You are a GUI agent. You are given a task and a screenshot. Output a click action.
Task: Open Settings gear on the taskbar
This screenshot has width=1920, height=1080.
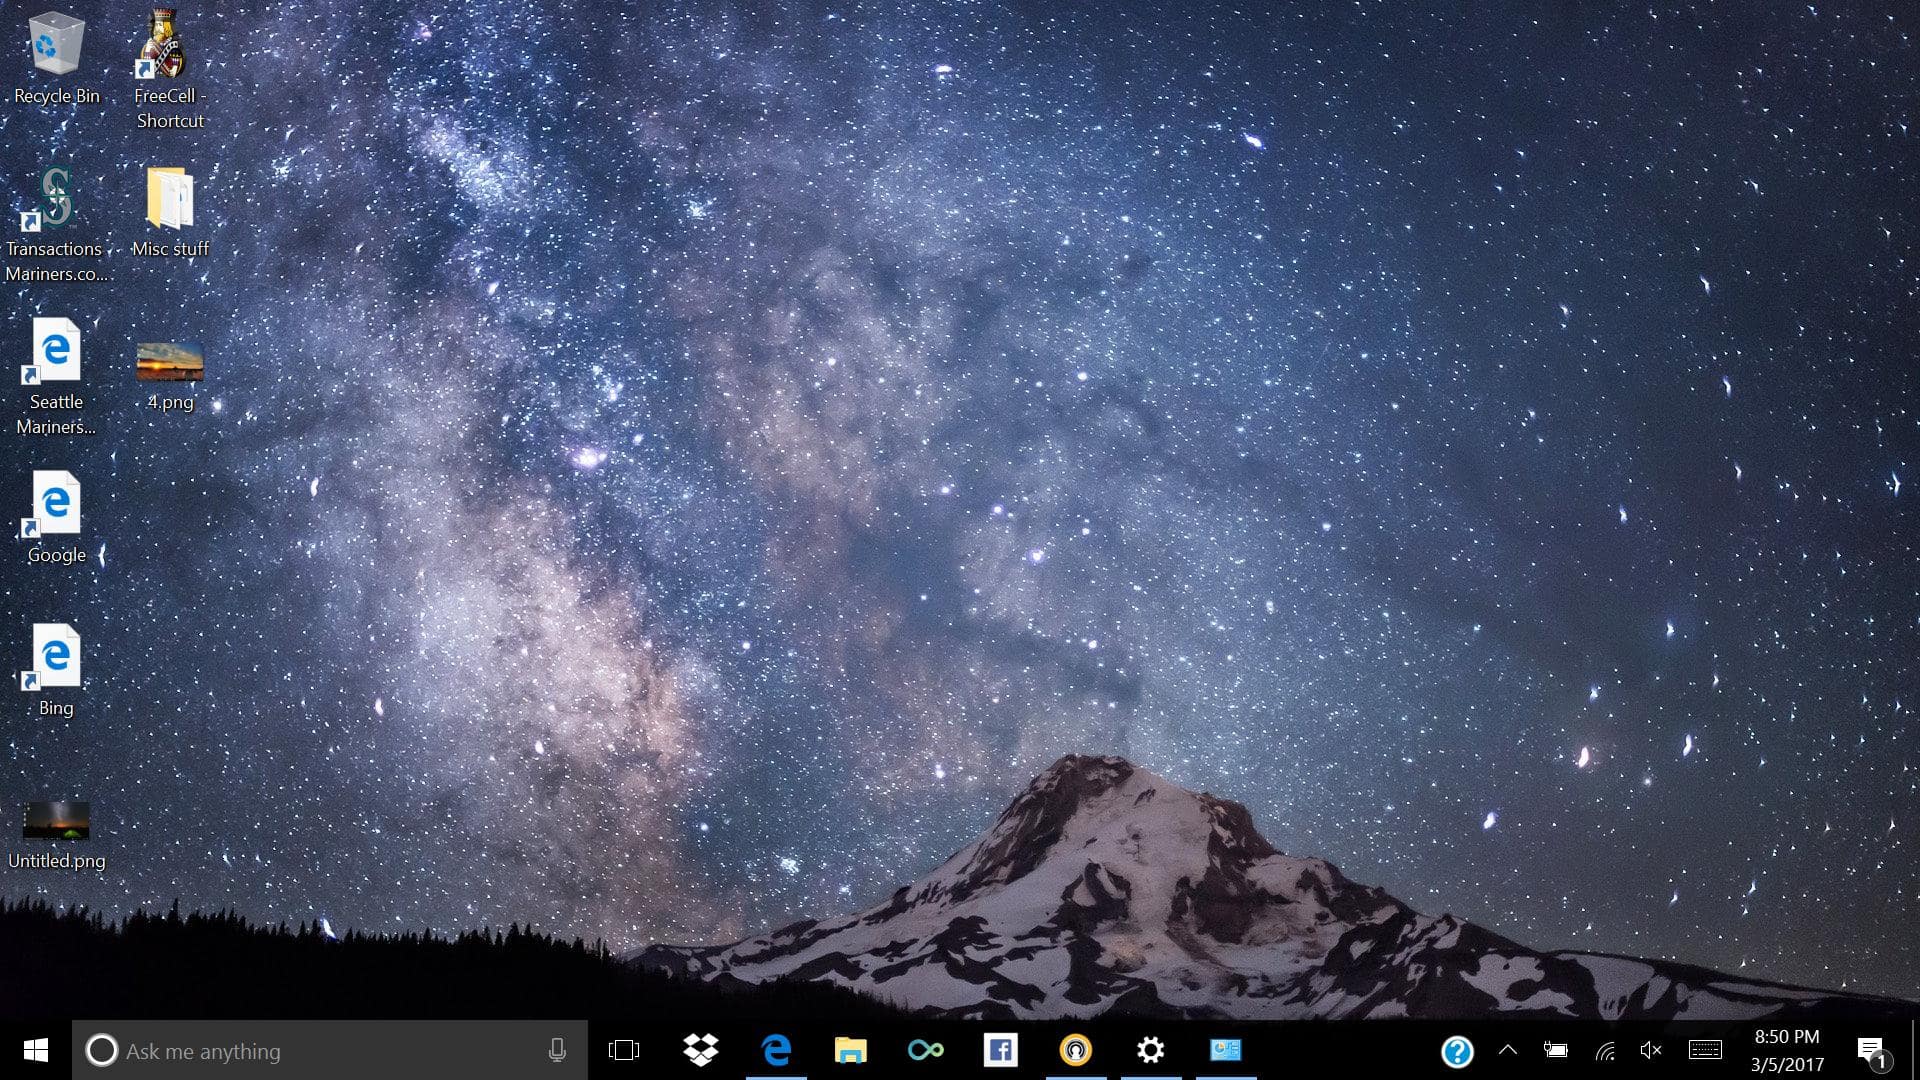(x=1150, y=1050)
